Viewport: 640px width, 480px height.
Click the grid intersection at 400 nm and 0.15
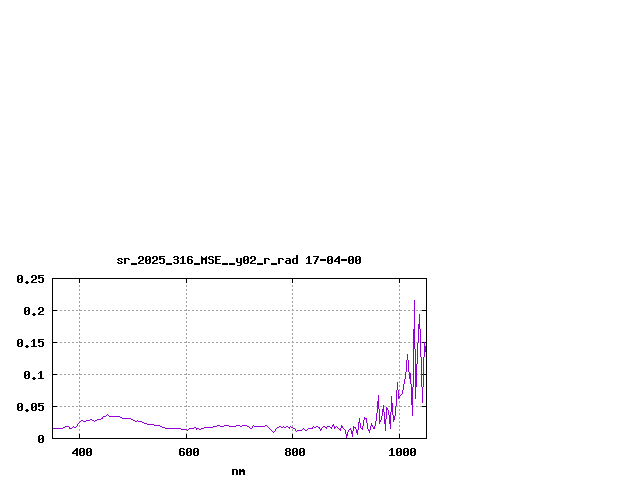(80, 343)
